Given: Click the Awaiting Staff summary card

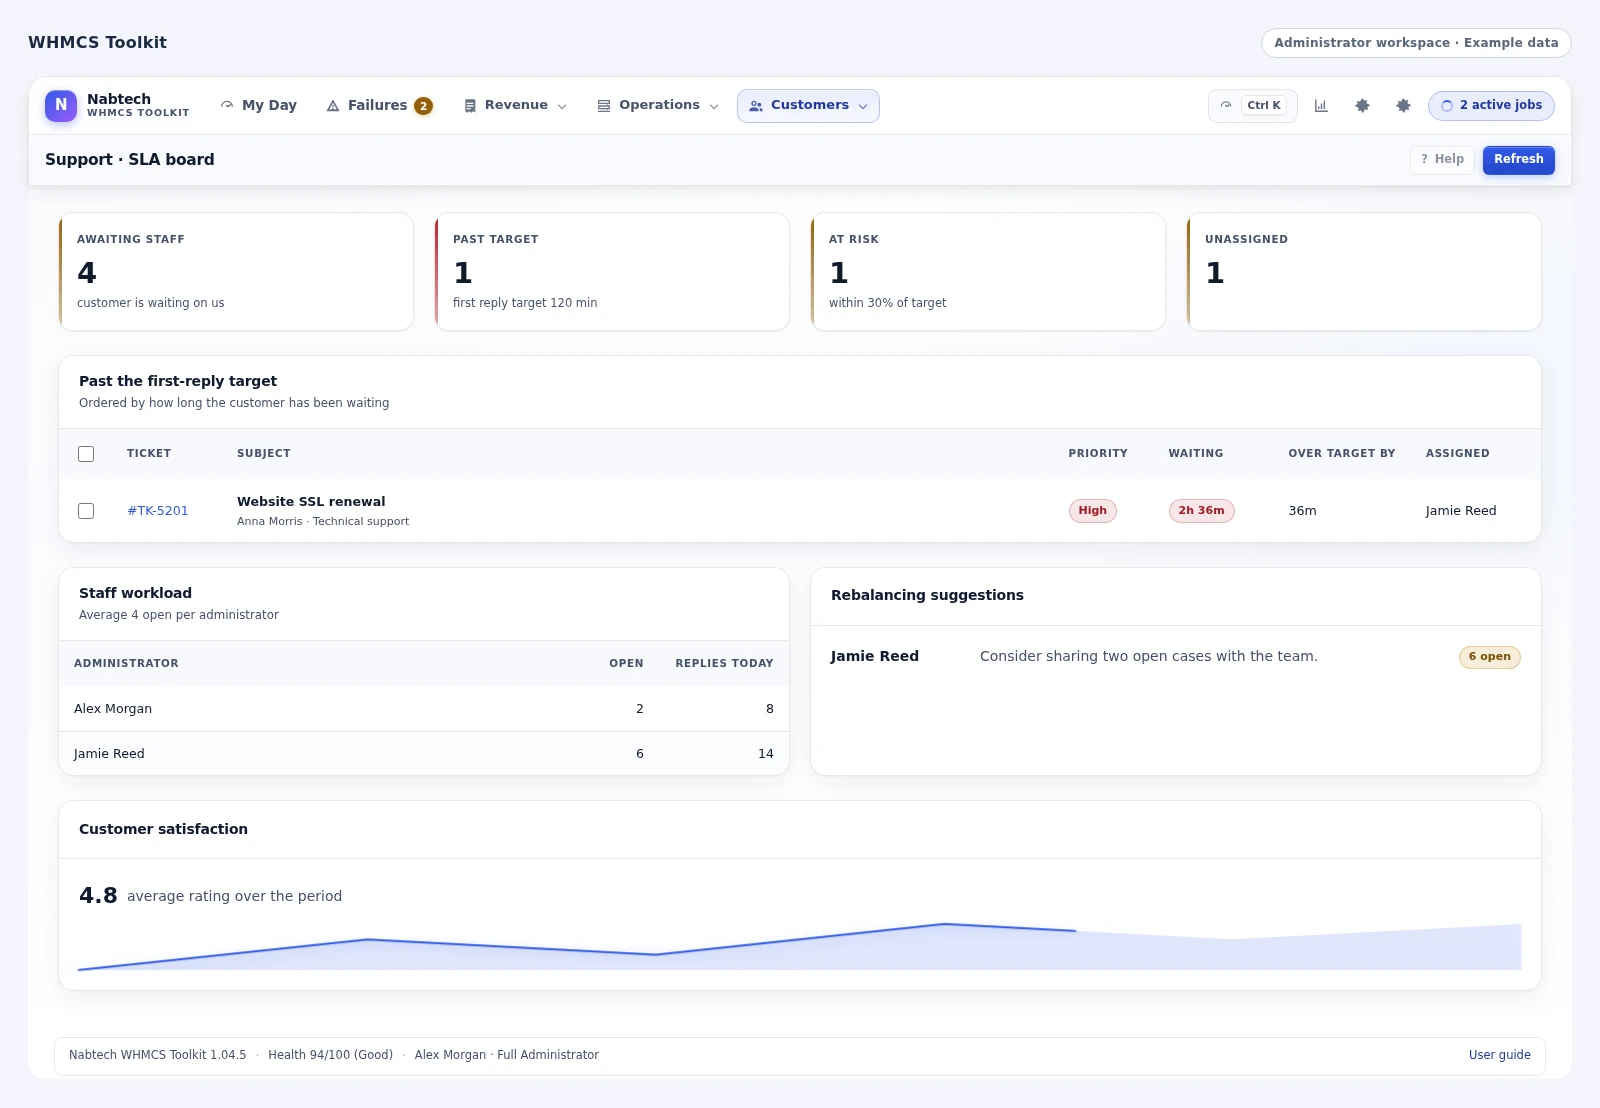Looking at the screenshot, I should (x=236, y=272).
